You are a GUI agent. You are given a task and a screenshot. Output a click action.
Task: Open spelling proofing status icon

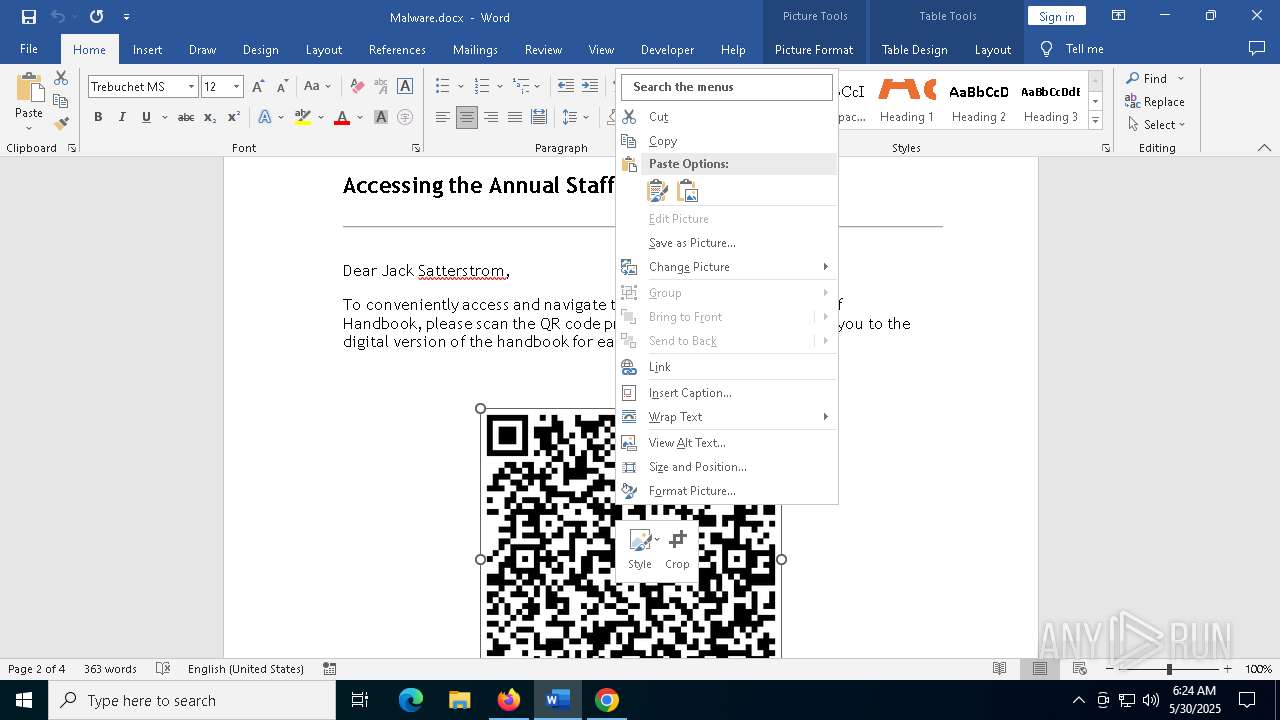162,669
